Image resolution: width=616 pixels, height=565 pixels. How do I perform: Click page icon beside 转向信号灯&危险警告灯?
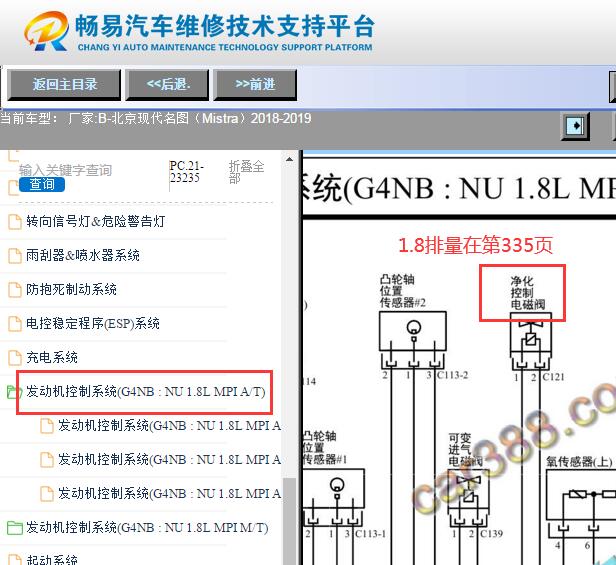tap(15, 222)
